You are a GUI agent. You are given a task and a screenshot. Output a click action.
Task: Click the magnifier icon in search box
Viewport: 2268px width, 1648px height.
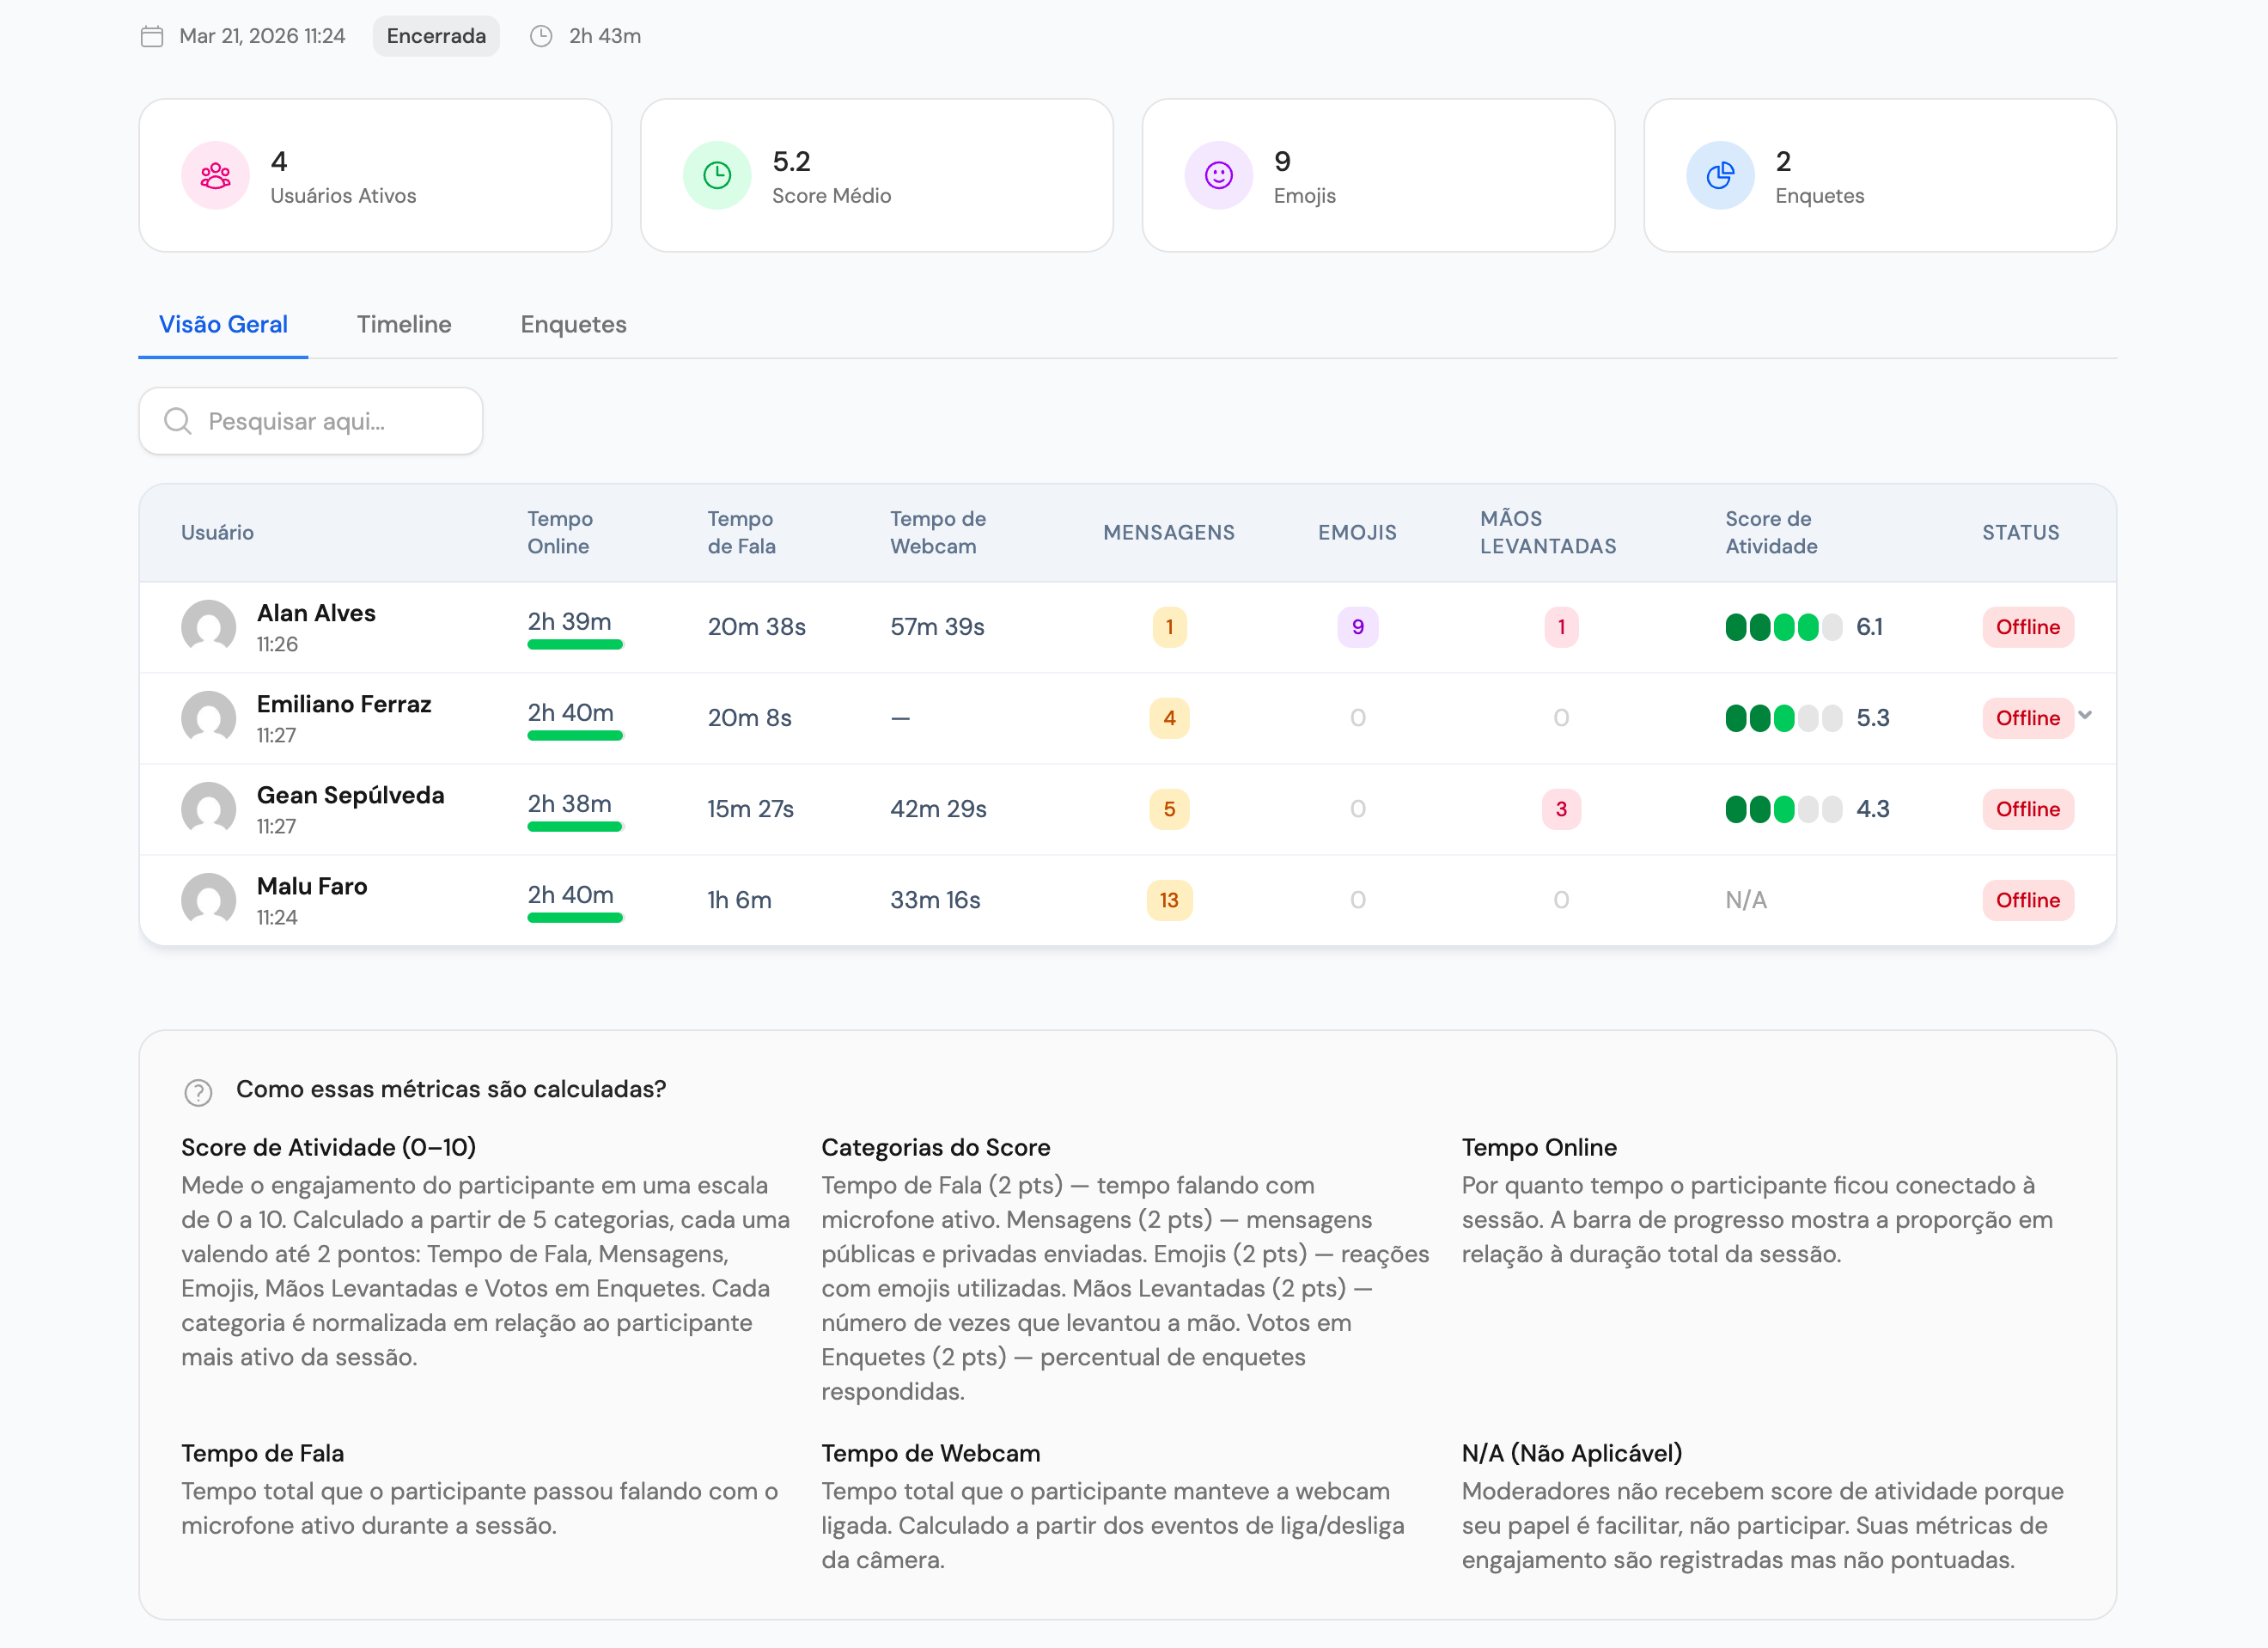pyautogui.click(x=178, y=421)
